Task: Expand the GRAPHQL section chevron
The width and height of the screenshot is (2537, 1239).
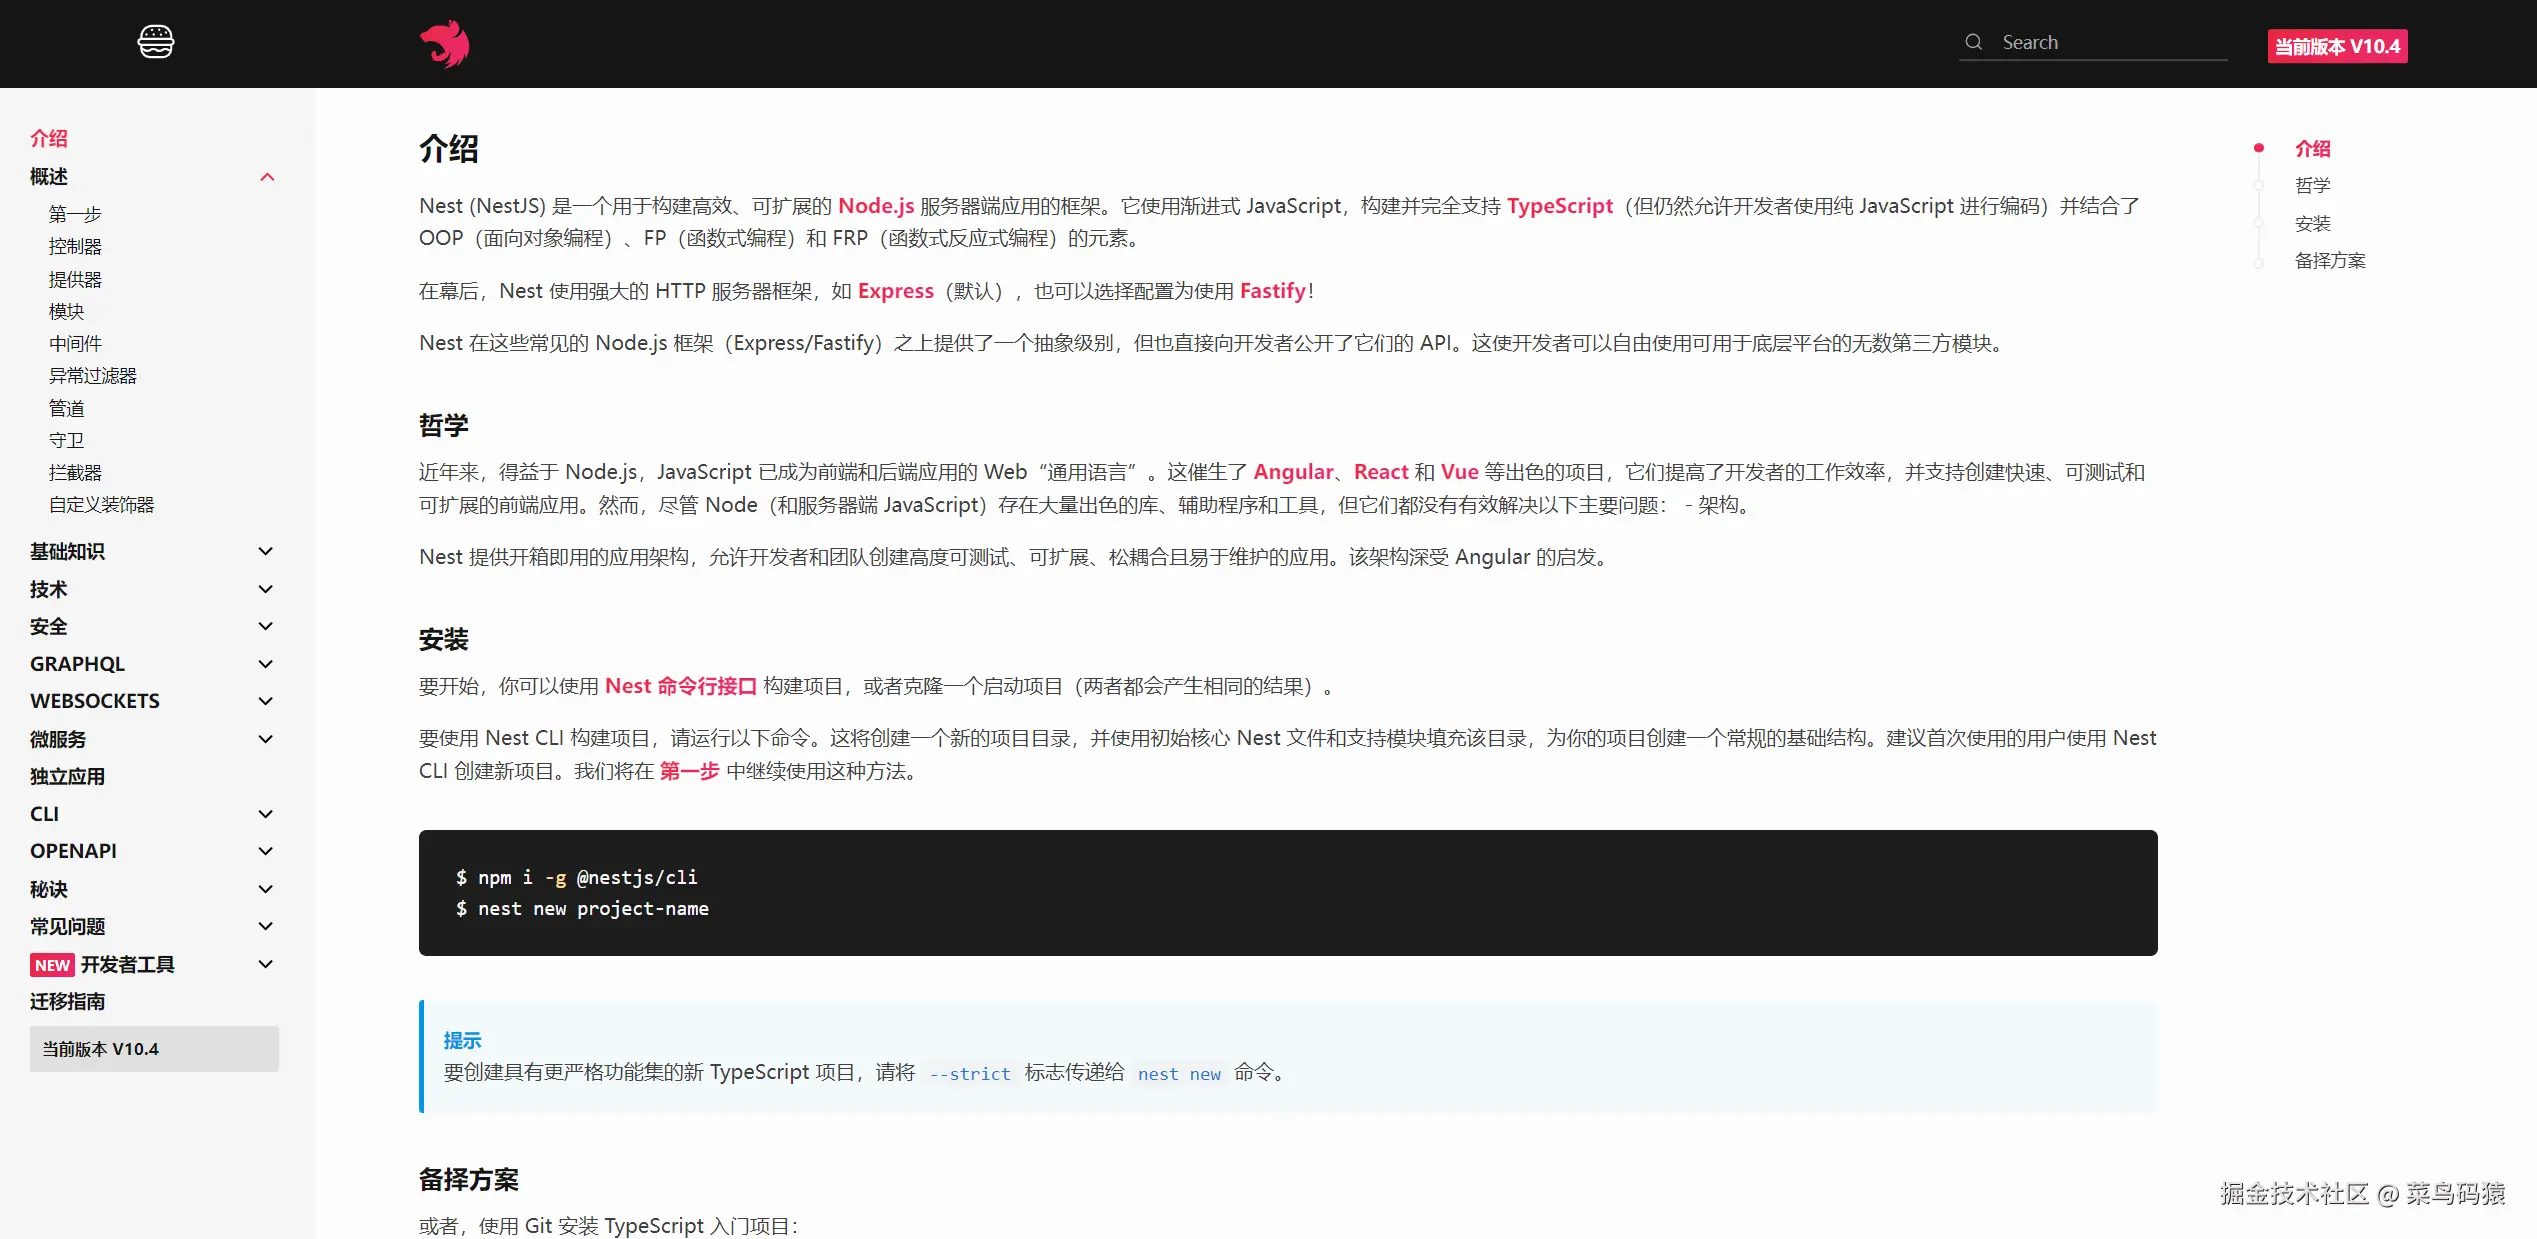Action: [x=266, y=664]
